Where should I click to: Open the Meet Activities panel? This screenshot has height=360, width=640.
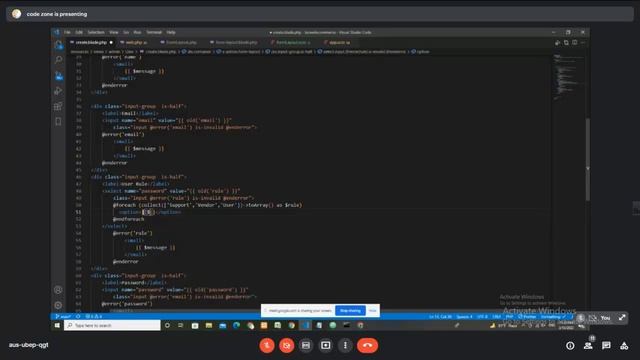click(x=624, y=346)
